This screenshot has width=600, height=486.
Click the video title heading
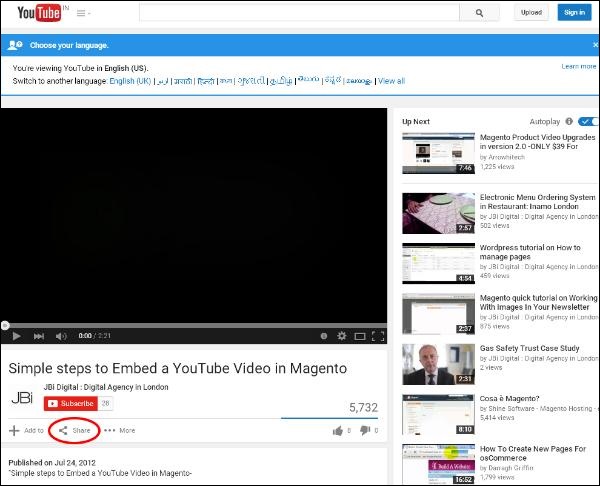click(x=178, y=368)
